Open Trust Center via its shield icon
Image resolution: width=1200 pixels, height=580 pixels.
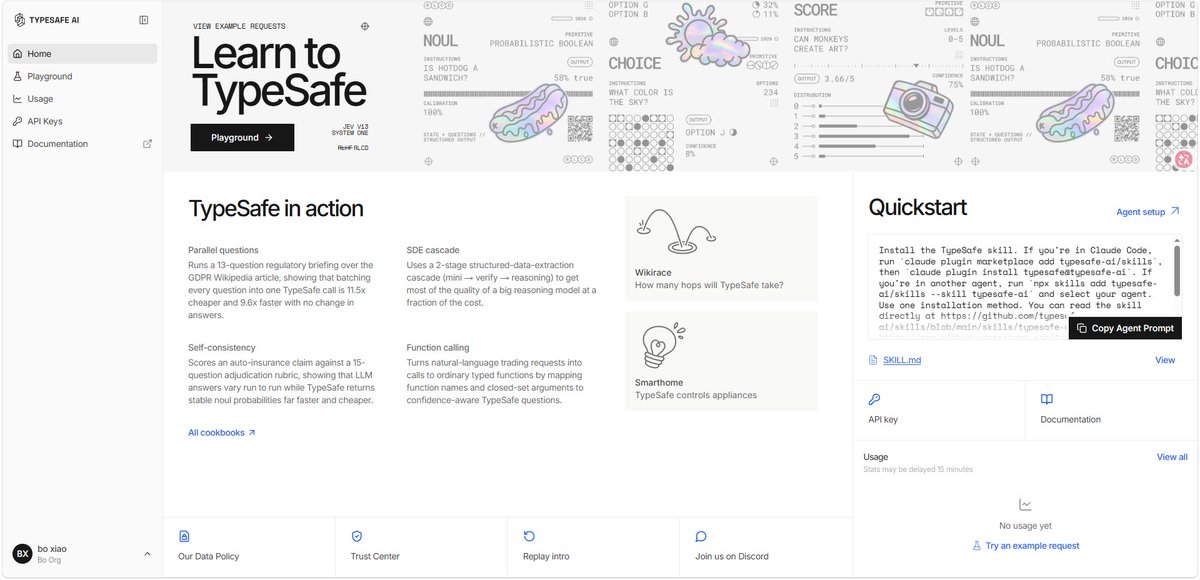[357, 536]
